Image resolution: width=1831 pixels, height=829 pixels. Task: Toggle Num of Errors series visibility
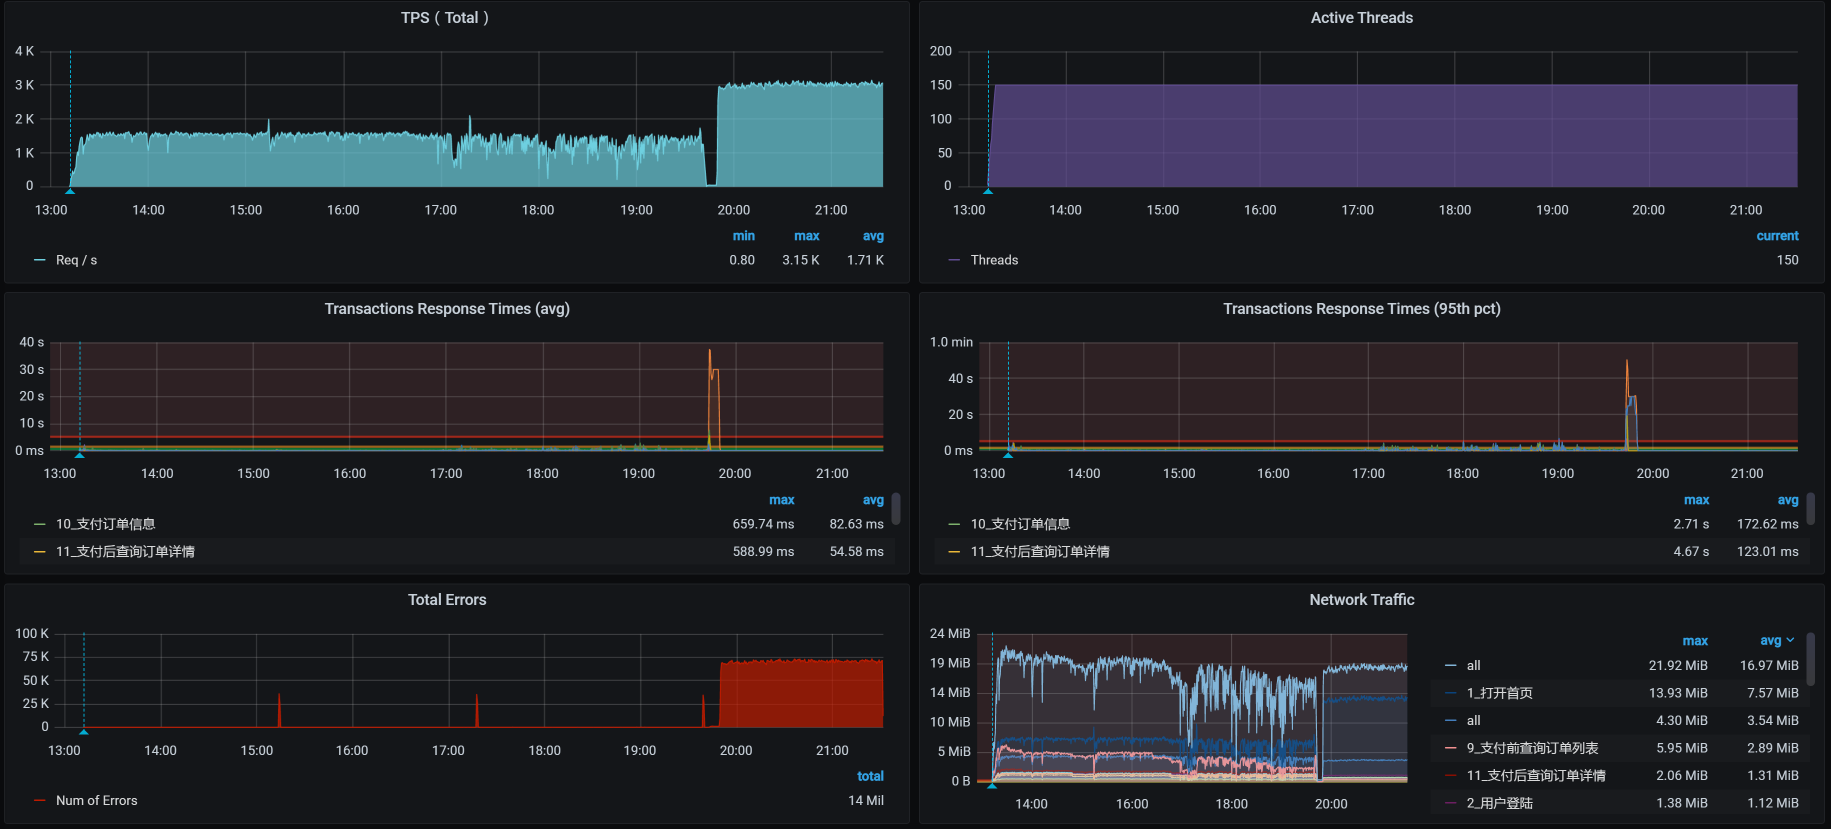pos(96,800)
